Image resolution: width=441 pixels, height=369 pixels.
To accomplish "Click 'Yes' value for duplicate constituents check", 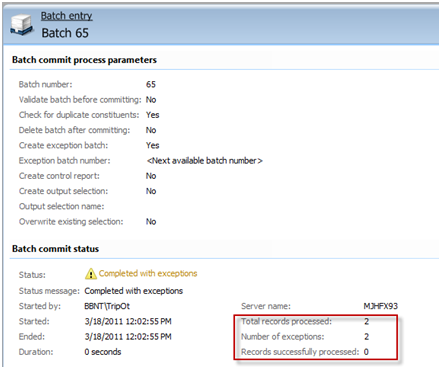I will coord(153,115).
